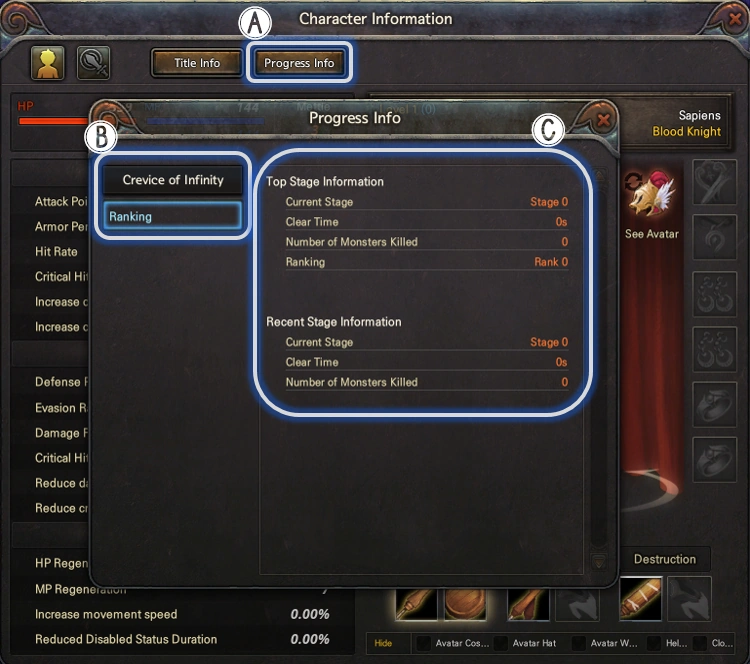Viewport: 750px width, 664px height.
Task: Select the wooden shield equipment slot
Action: coord(465,604)
